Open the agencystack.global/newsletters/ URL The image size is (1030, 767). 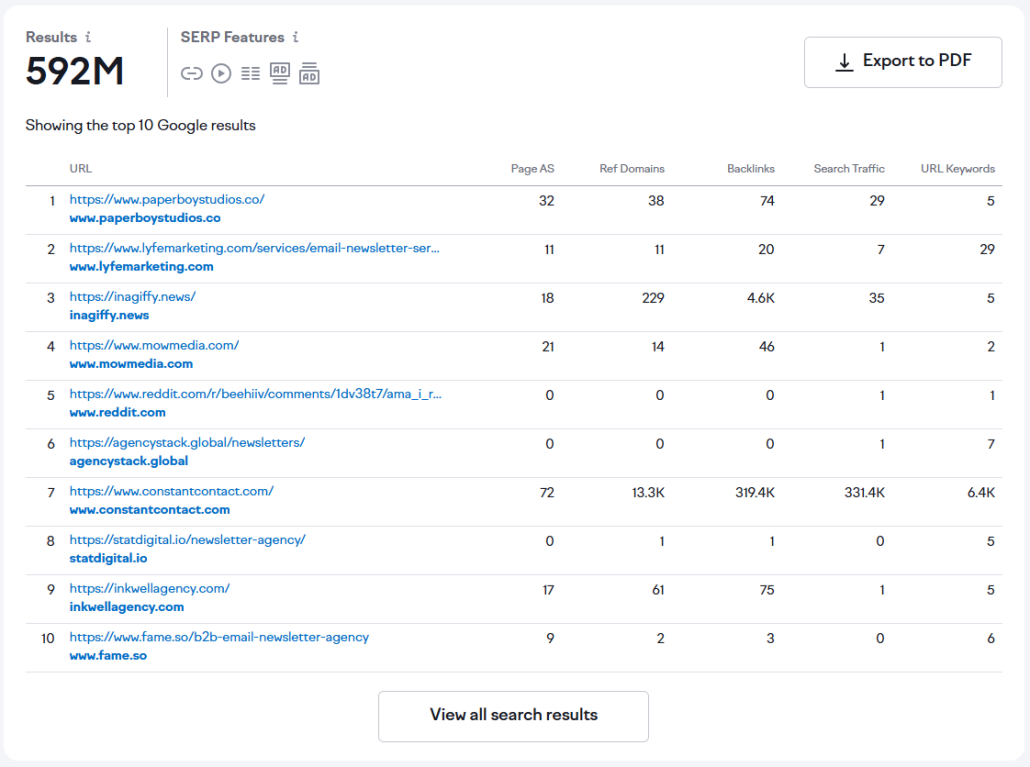click(187, 443)
